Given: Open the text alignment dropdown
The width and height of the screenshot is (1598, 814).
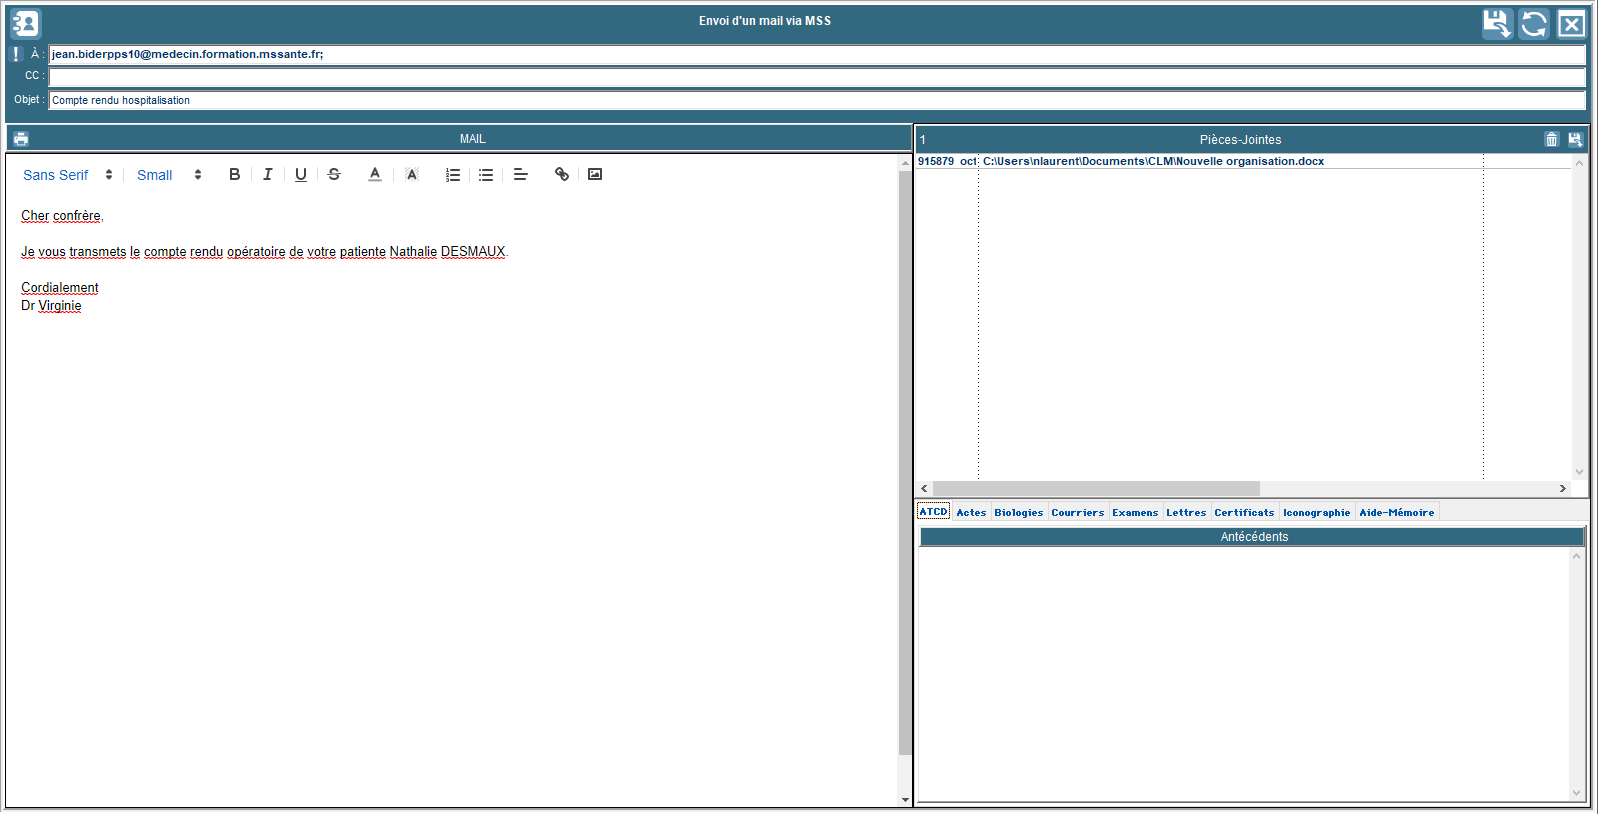Looking at the screenshot, I should (520, 174).
